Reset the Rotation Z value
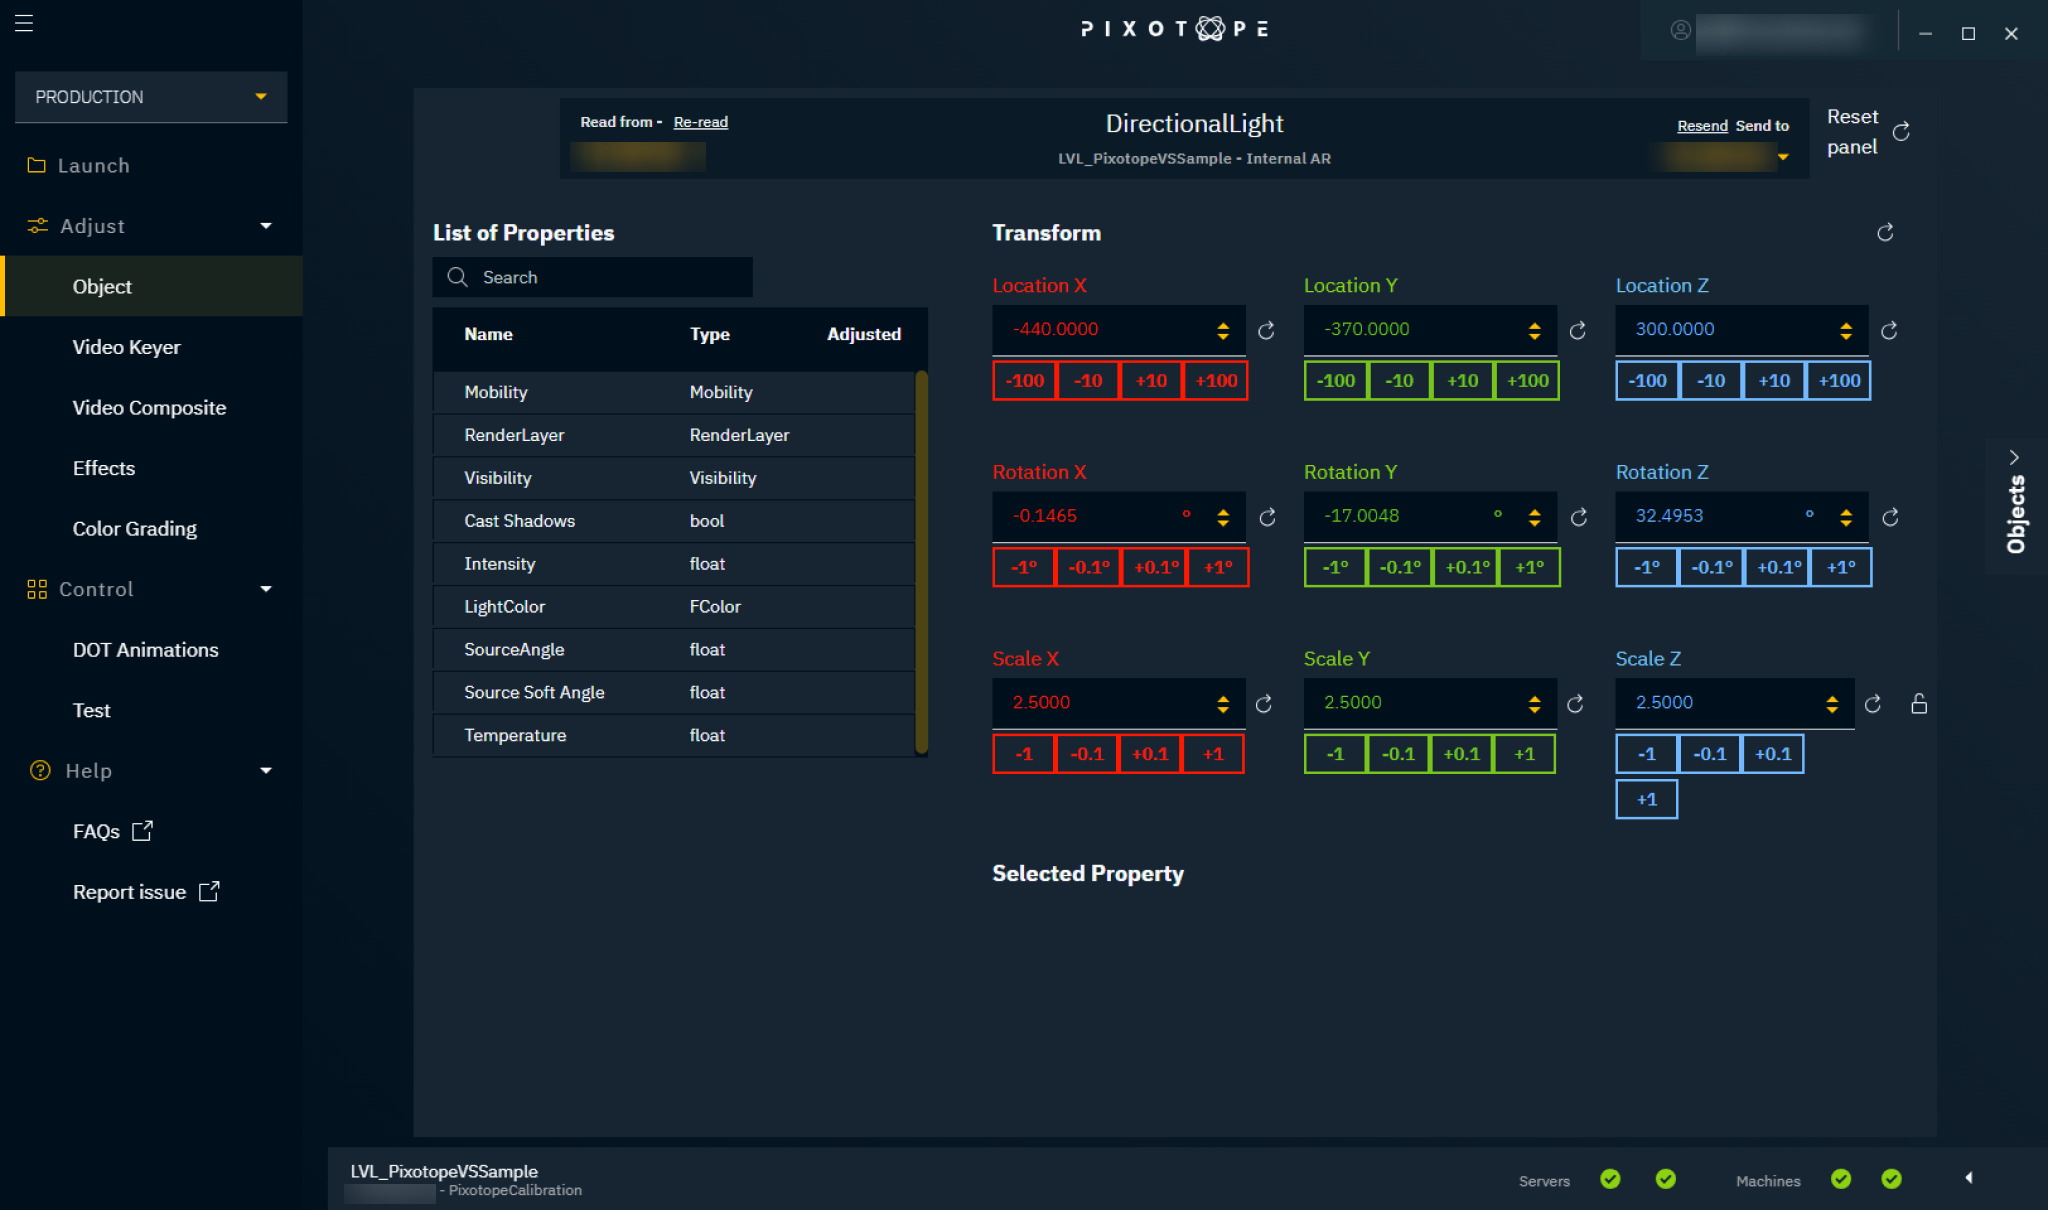 (1889, 517)
